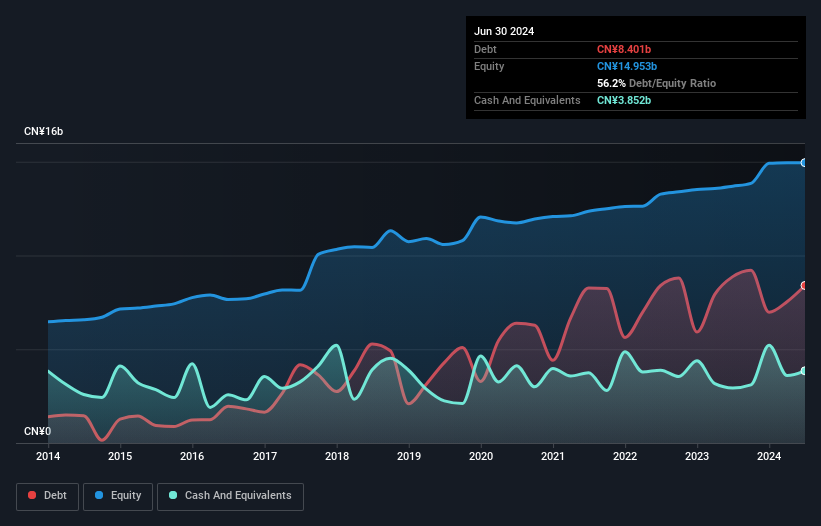
Task: Click the CN¥8.401b debt value
Action: 624,49
